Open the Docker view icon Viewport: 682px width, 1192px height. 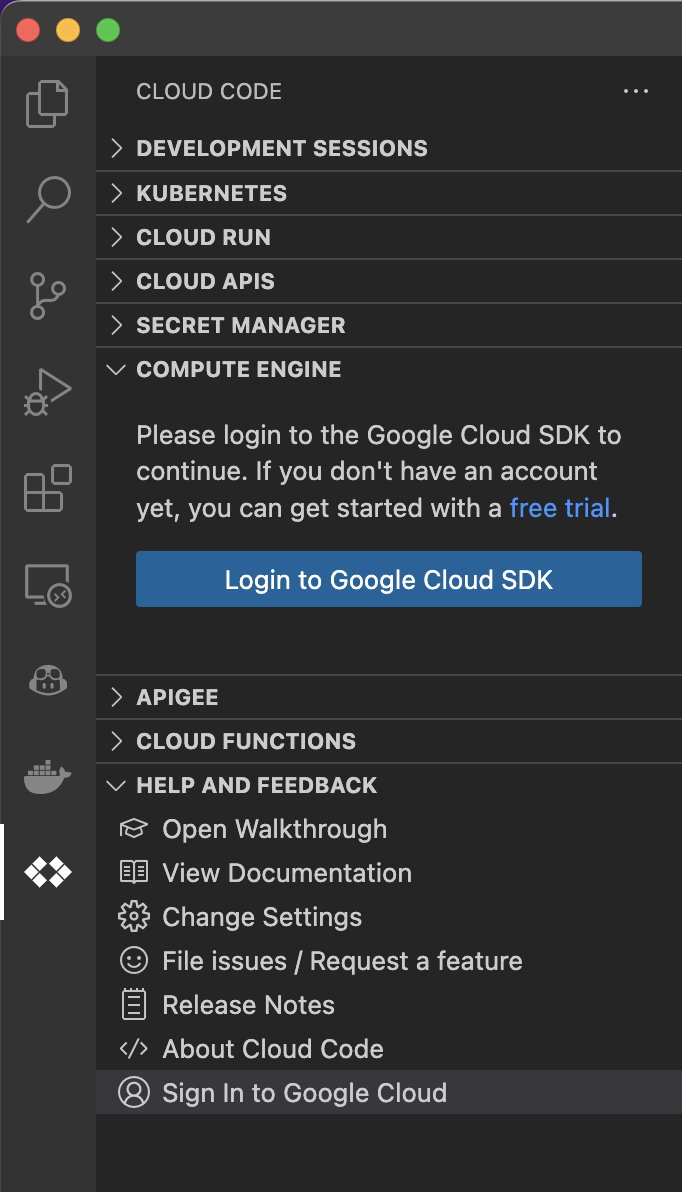click(x=47, y=777)
